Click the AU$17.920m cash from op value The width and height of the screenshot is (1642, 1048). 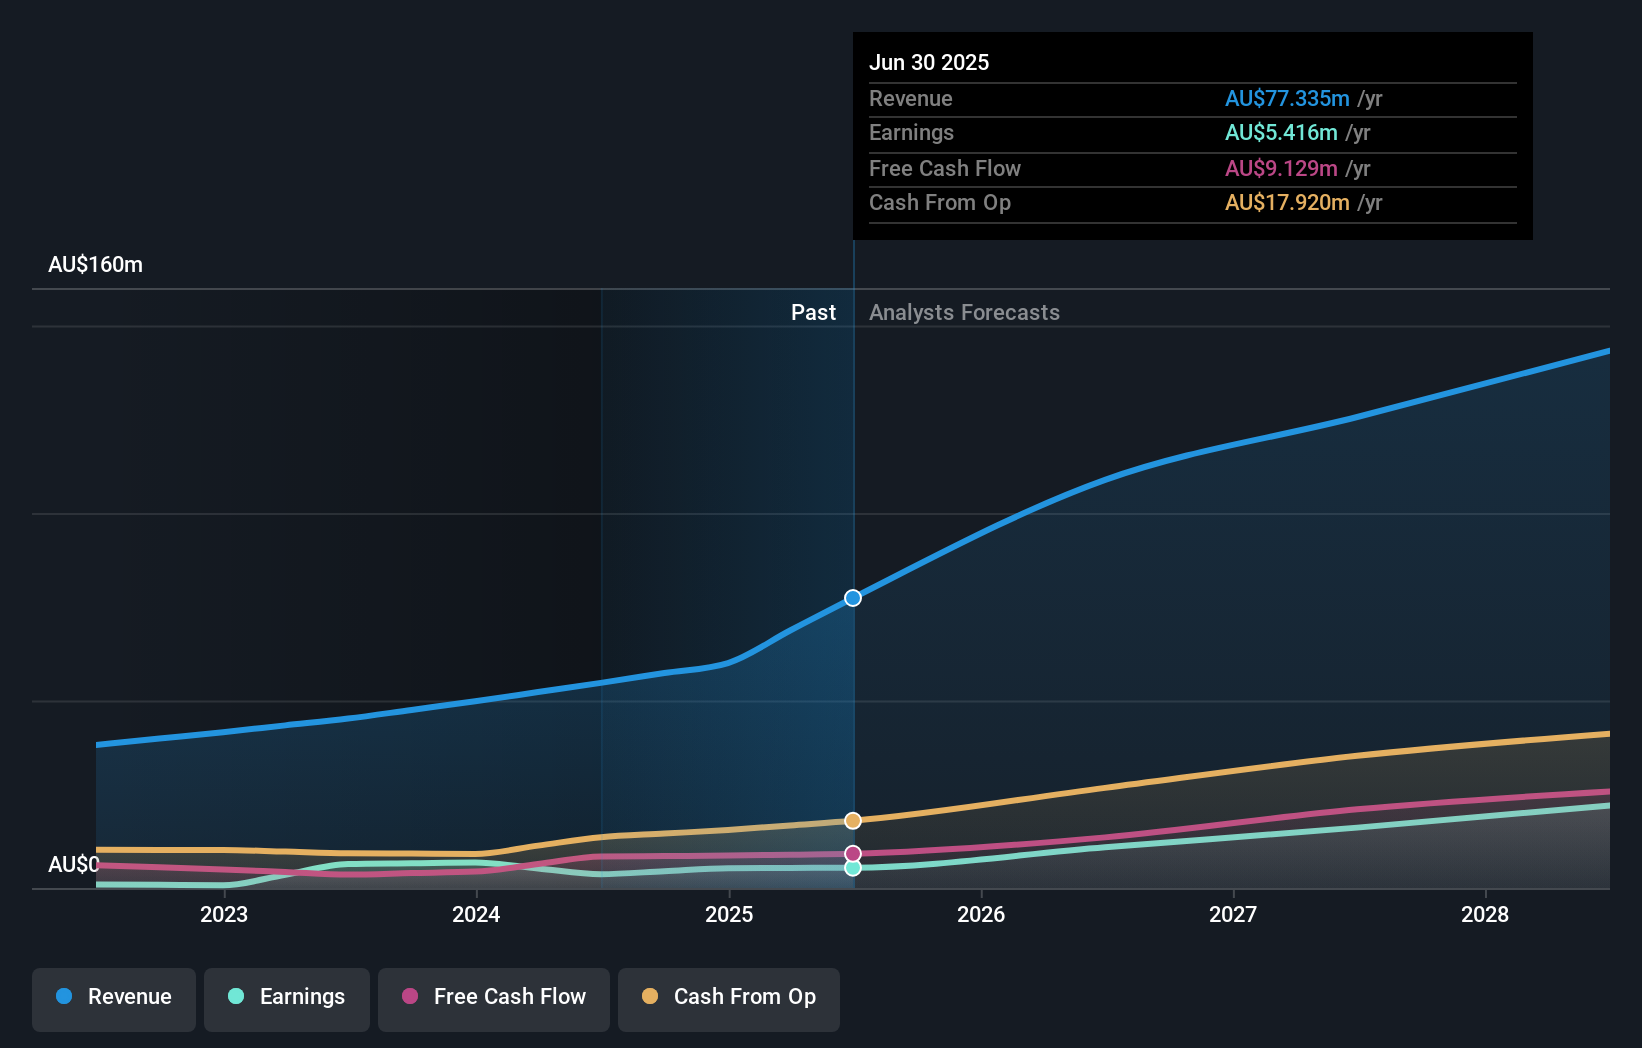click(1287, 202)
